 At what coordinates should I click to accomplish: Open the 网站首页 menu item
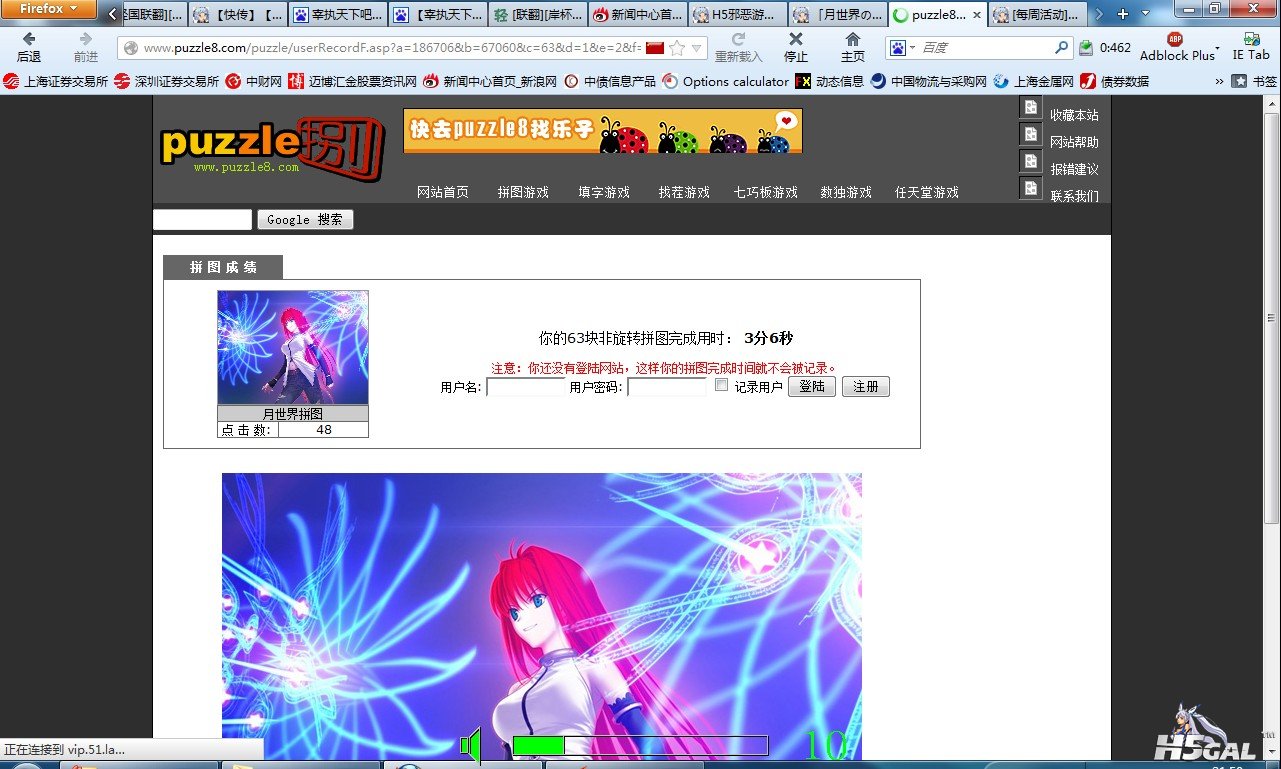pos(443,192)
